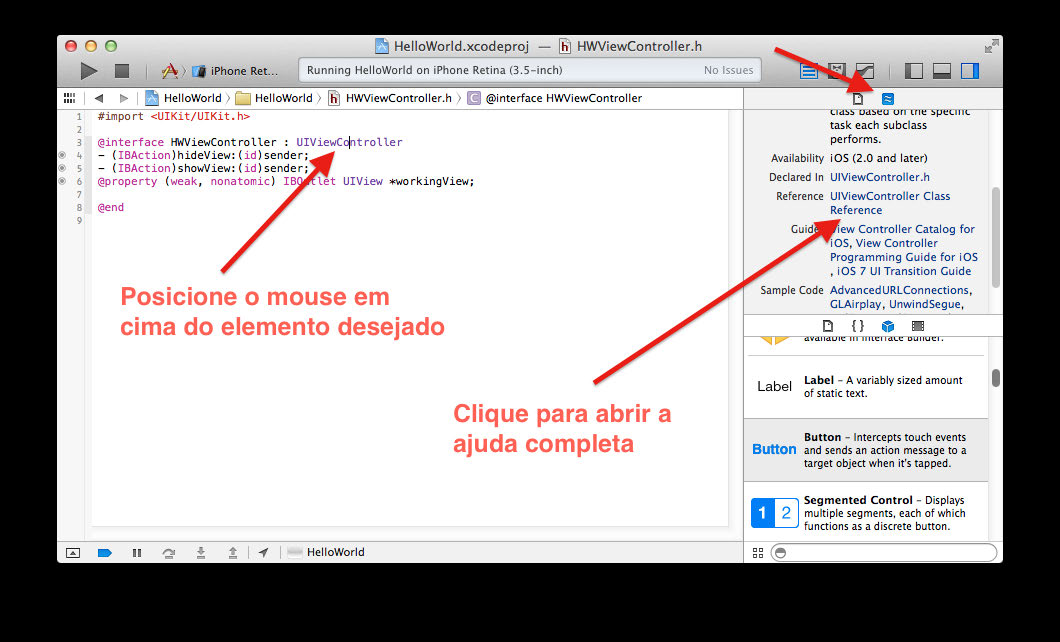The width and height of the screenshot is (1060, 642).
Task: Select the Quick Help inspector icon
Action: (x=887, y=98)
